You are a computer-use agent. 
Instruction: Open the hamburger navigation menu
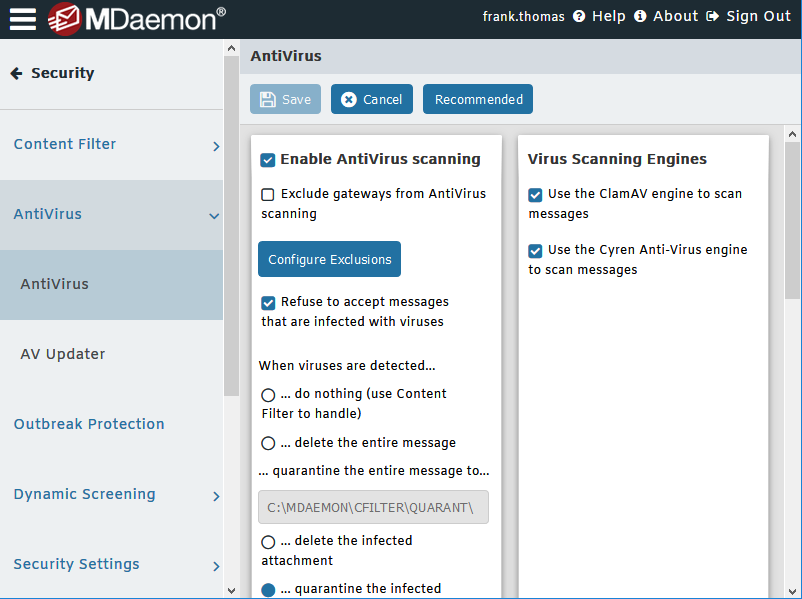23,18
